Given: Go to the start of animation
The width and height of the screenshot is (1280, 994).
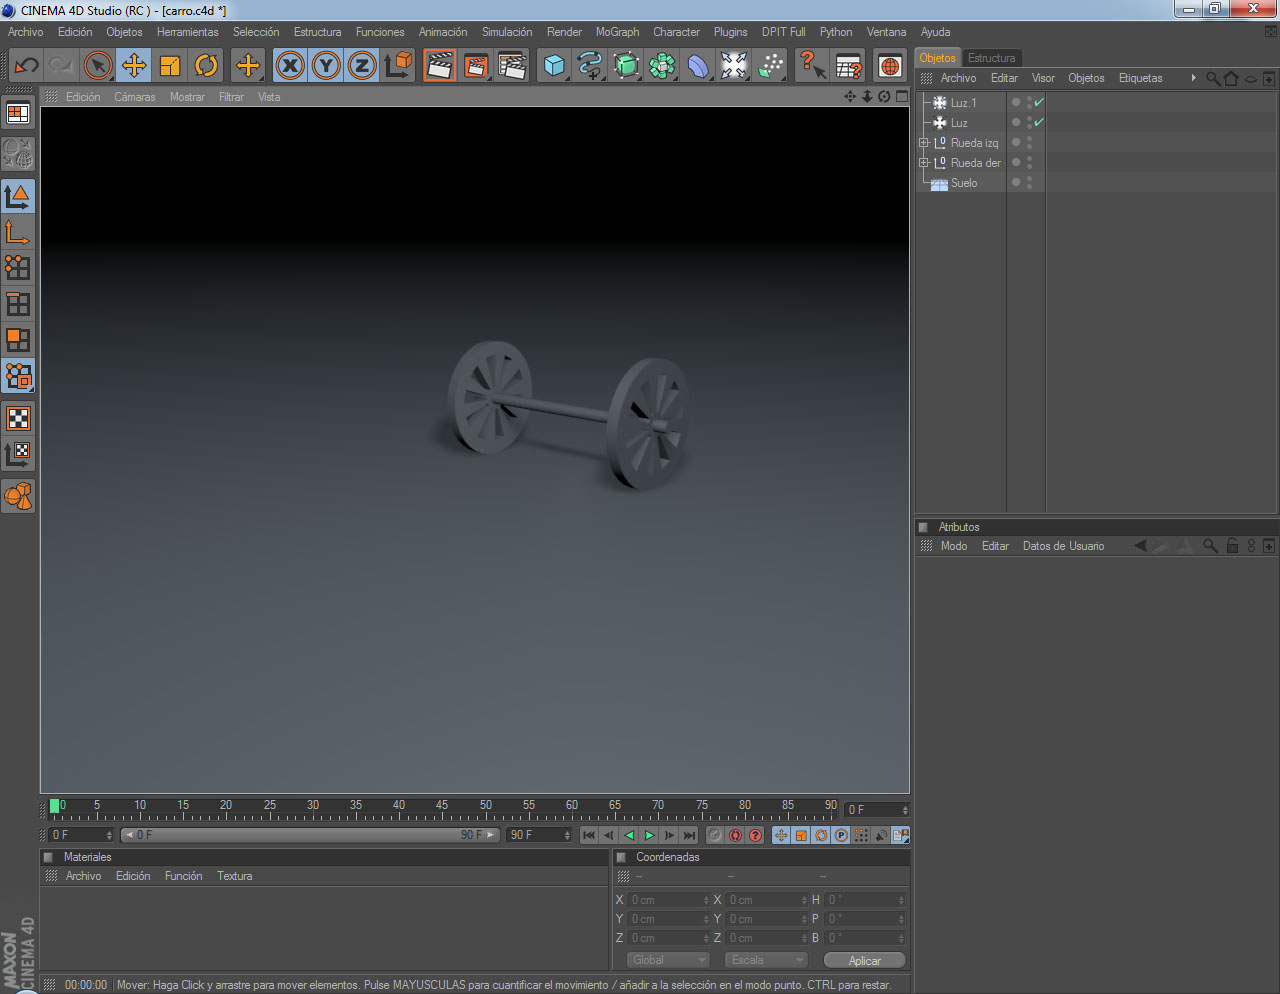Looking at the screenshot, I should coord(589,835).
